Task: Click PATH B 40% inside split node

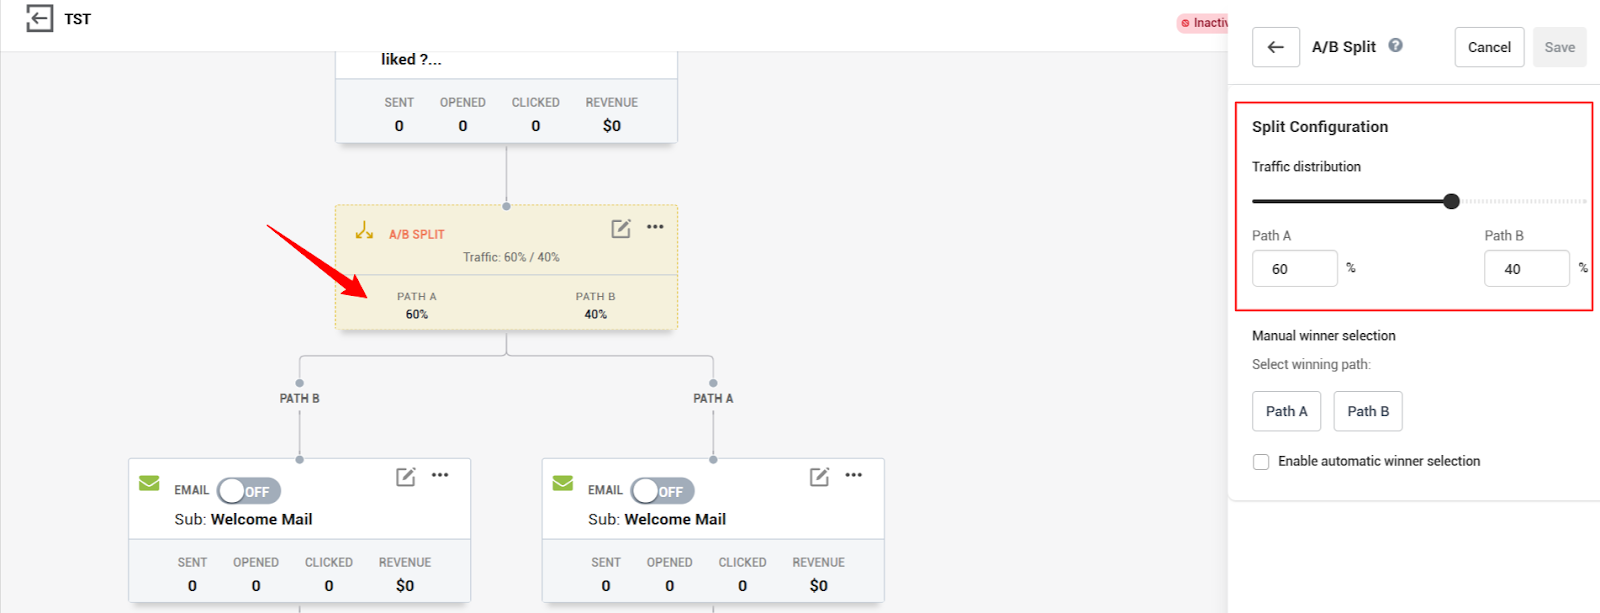Action: pos(596,305)
